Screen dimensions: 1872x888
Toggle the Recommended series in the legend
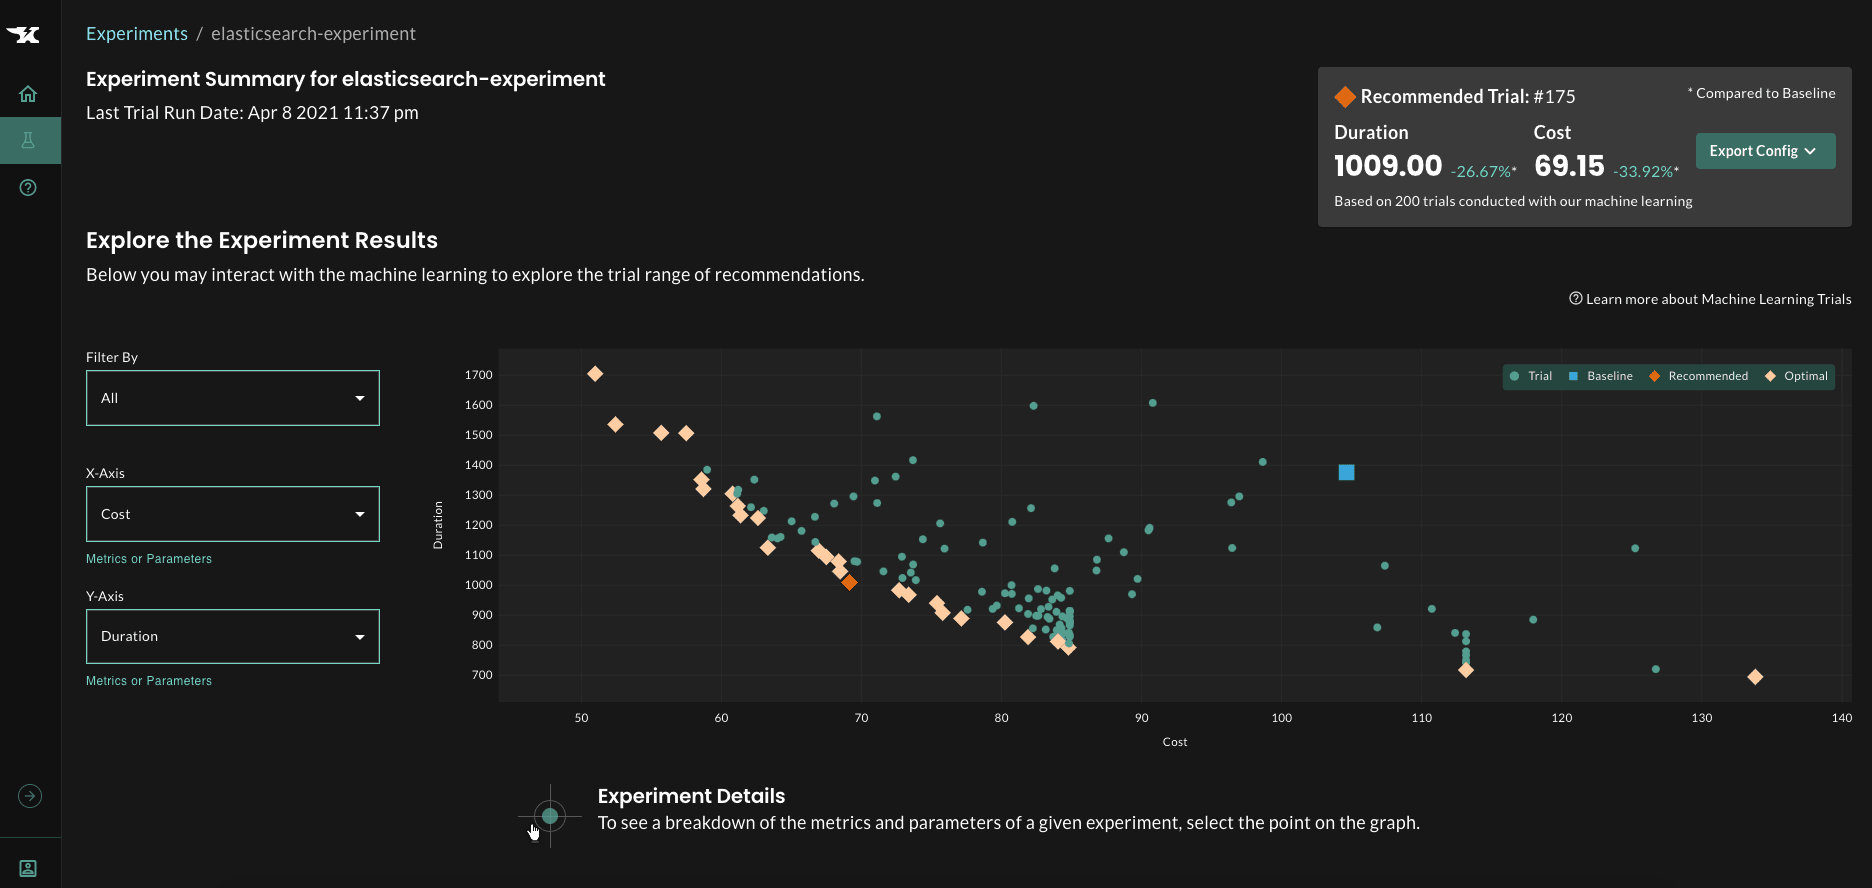(x=1699, y=376)
